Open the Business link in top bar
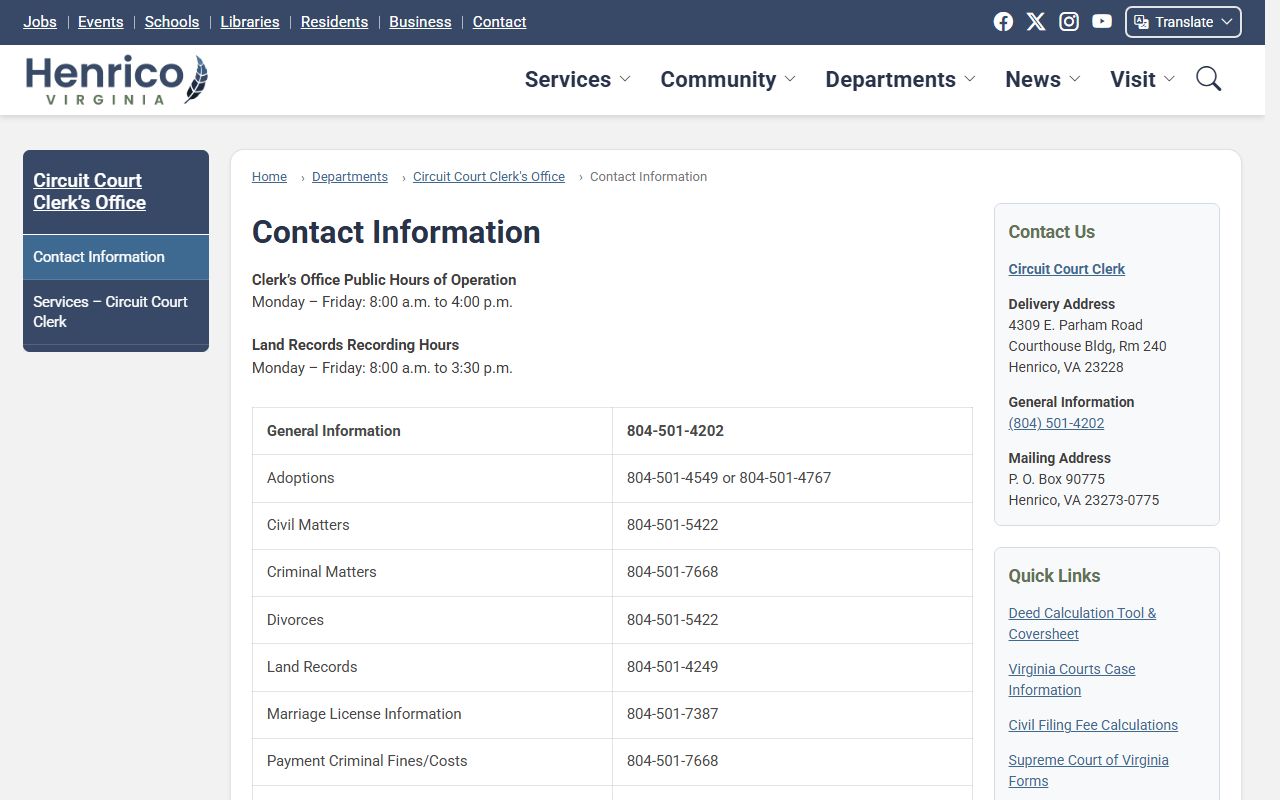The width and height of the screenshot is (1280, 800). [420, 22]
